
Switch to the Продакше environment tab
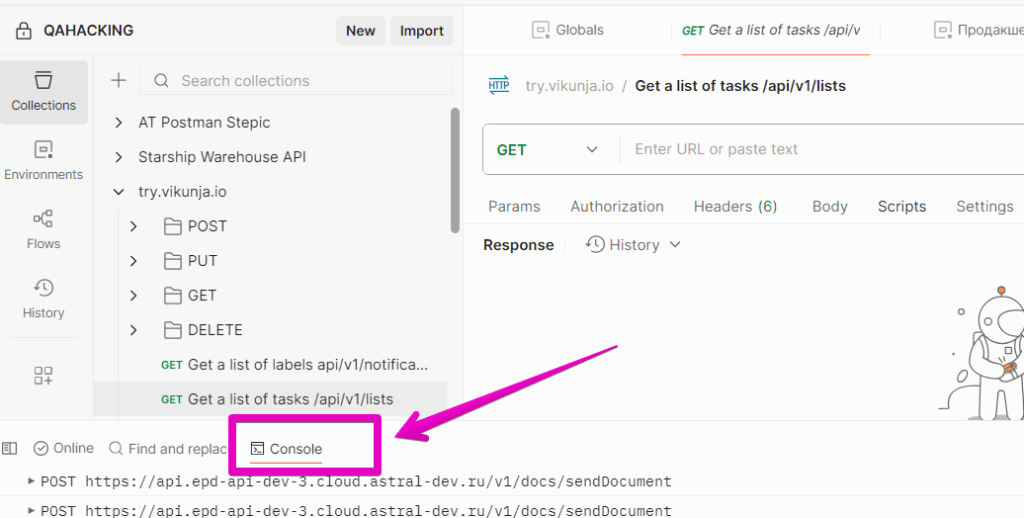(x=980, y=30)
